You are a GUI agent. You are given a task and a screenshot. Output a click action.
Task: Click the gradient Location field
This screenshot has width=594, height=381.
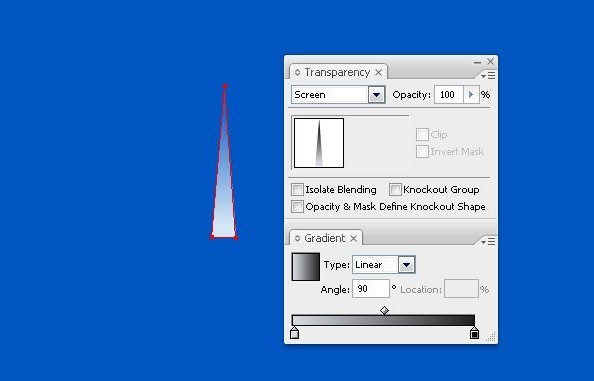[461, 289]
